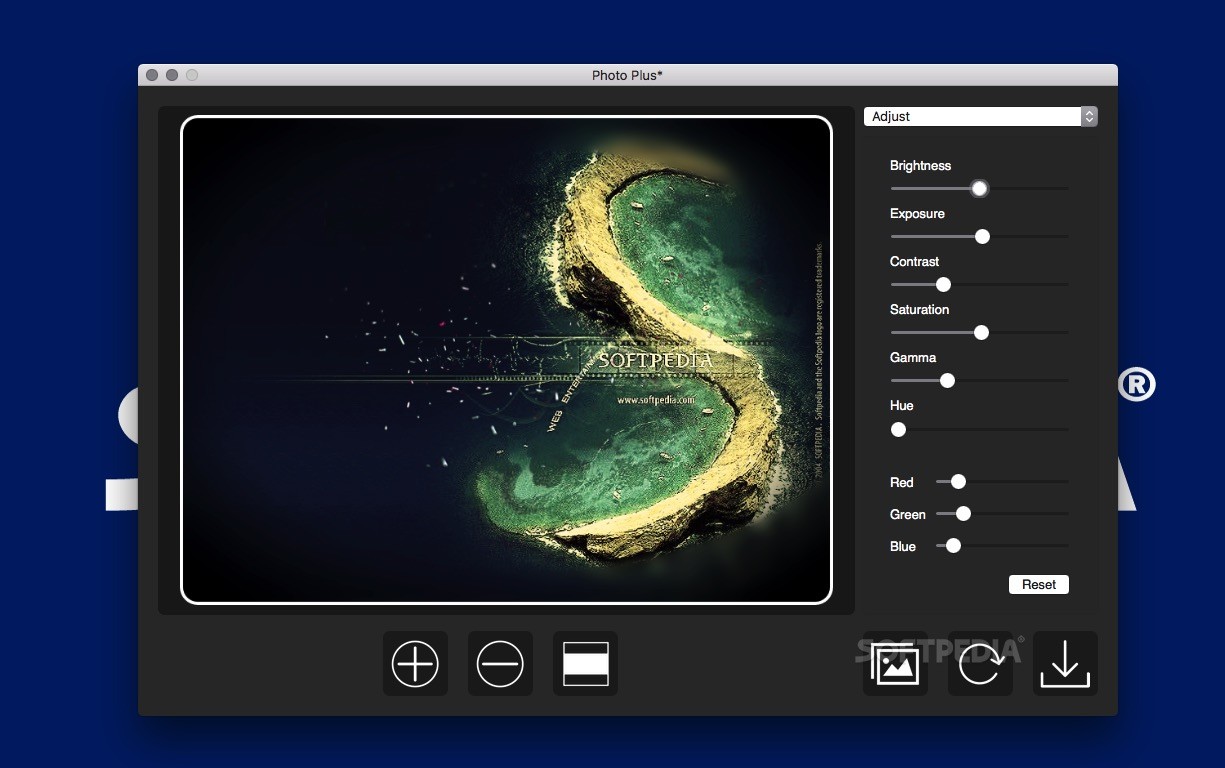Select the Gamma slider handle

948,380
